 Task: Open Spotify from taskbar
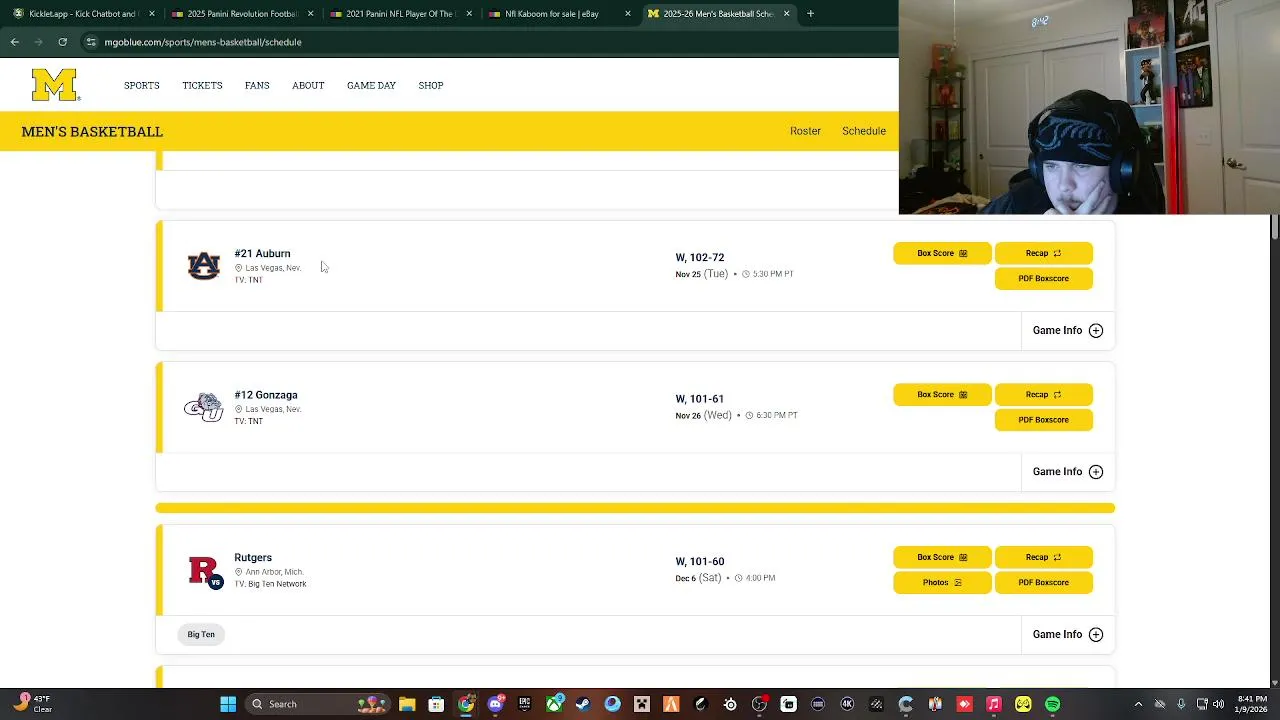click(1052, 704)
